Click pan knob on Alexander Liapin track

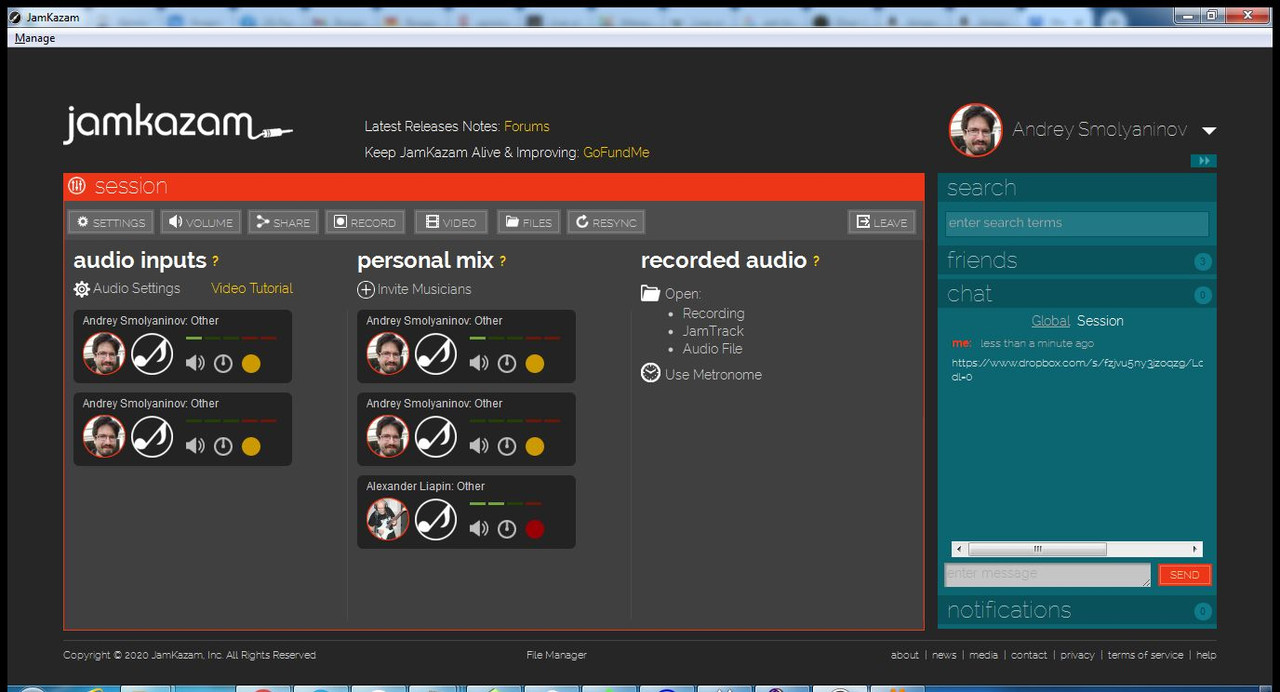(507, 529)
